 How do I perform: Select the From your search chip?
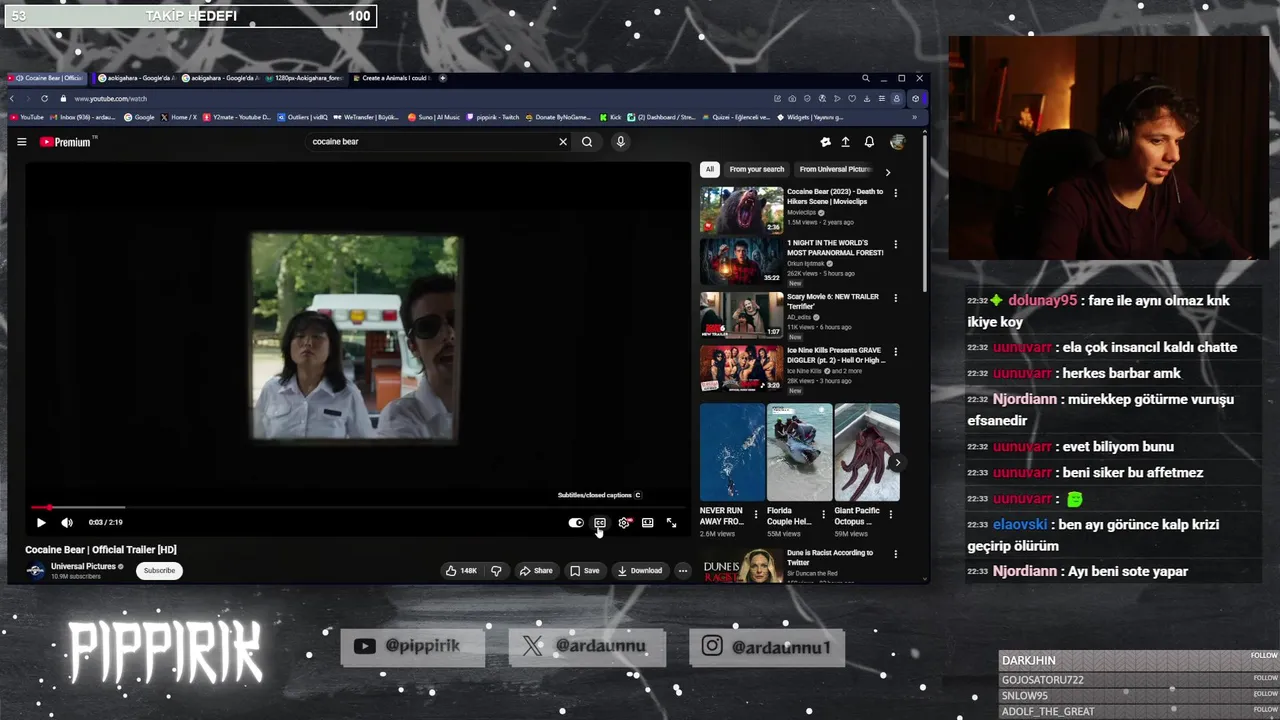[757, 169]
